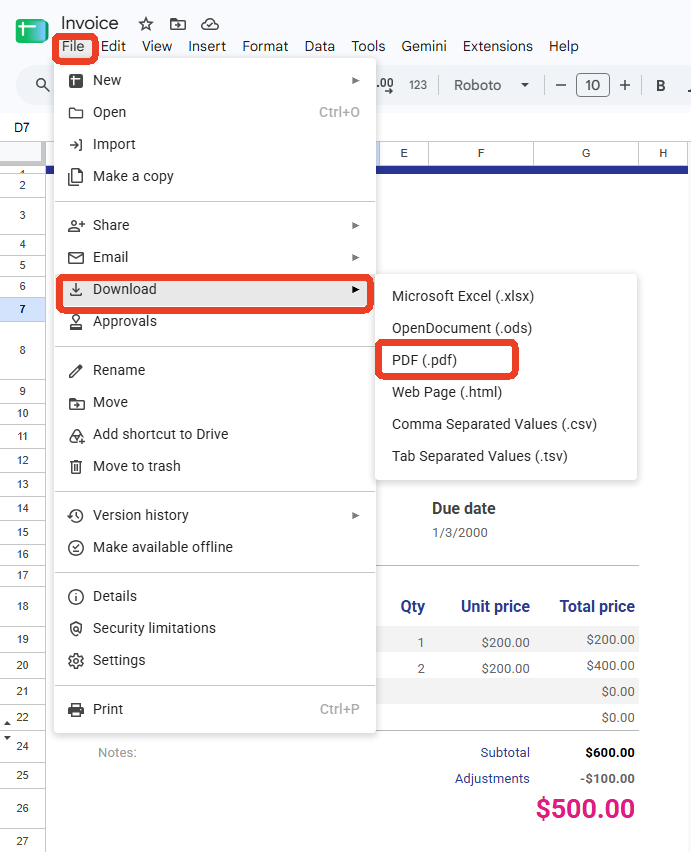Download as Web Page (.html)
This screenshot has width=691, height=852.
click(506, 393)
